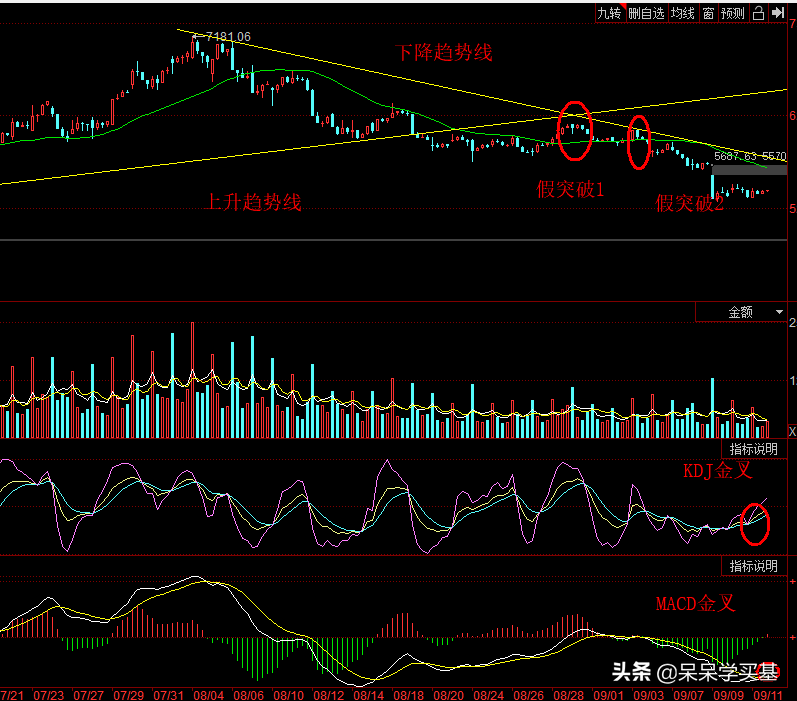This screenshot has width=797, height=701.
Task: Open the 均线 moving average option
Action: [x=682, y=13]
